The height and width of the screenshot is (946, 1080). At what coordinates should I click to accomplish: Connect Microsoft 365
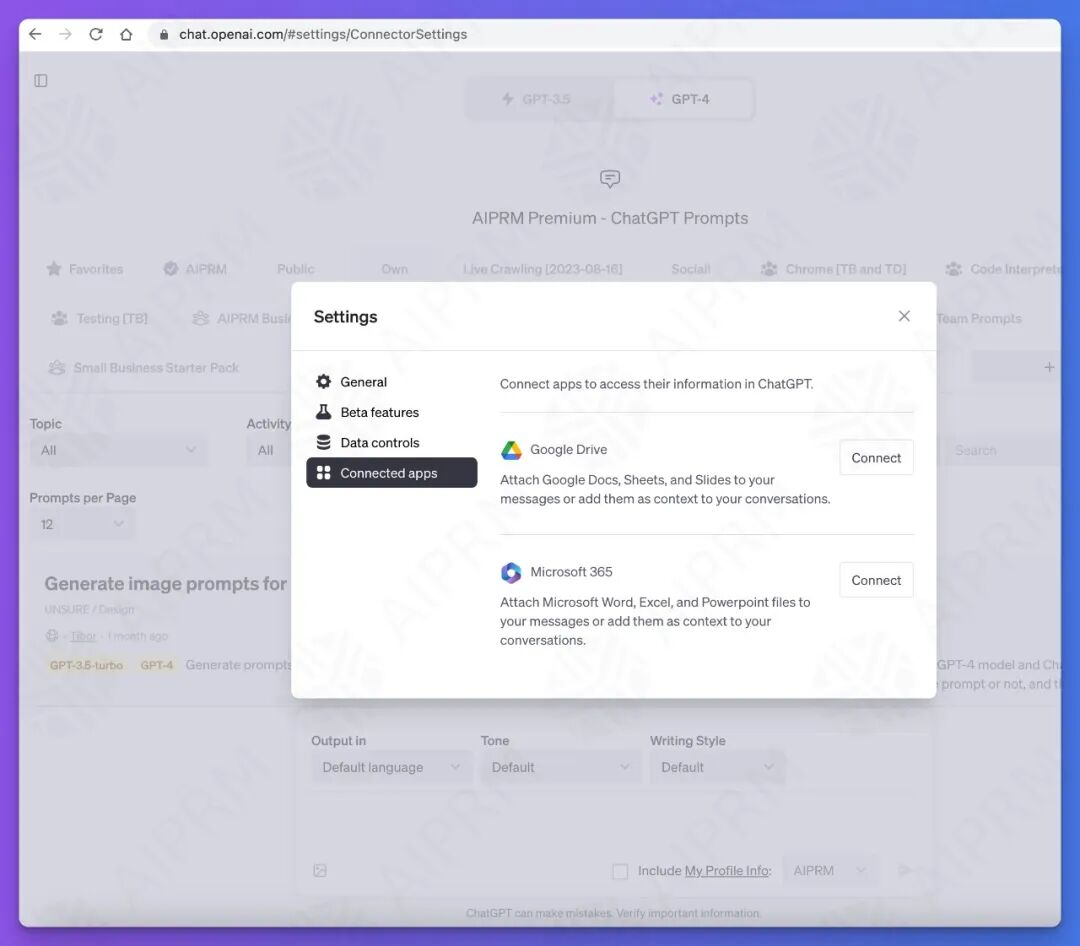tap(875, 580)
